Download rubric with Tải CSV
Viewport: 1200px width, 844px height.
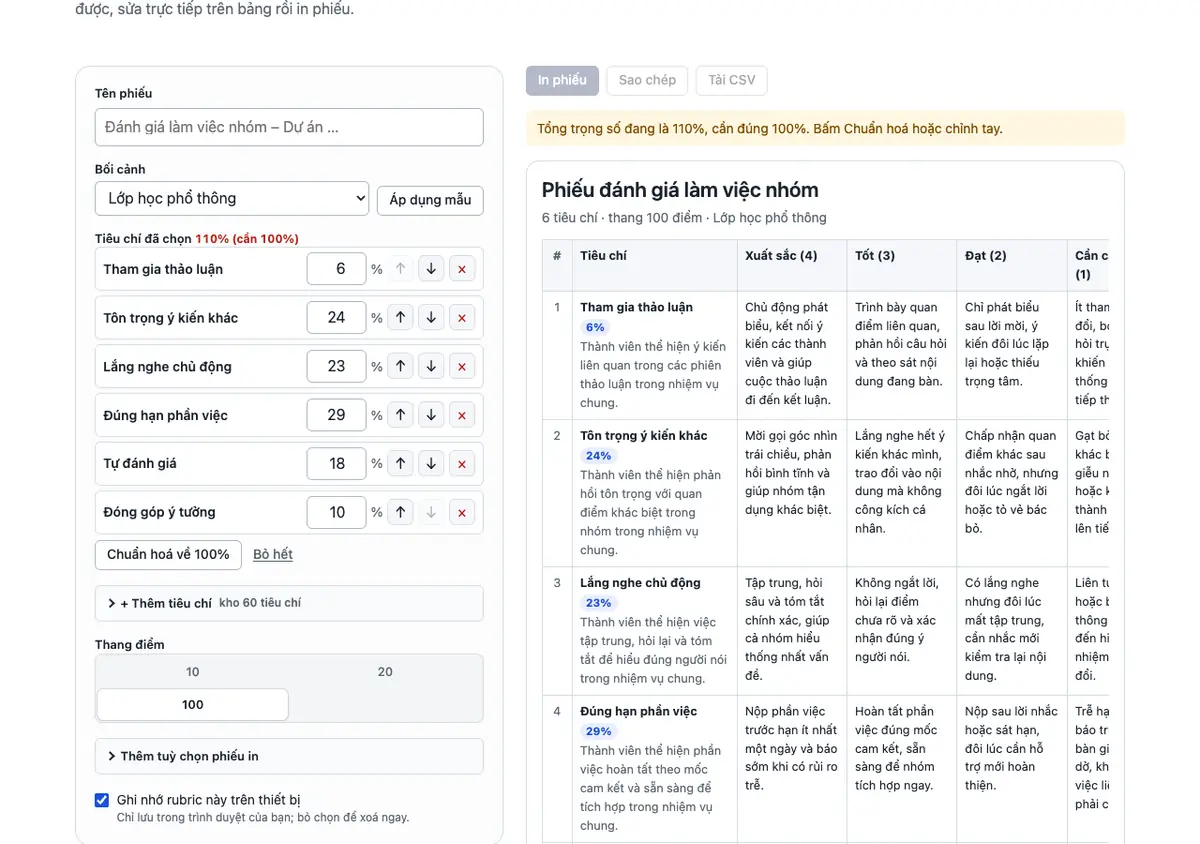pos(732,80)
